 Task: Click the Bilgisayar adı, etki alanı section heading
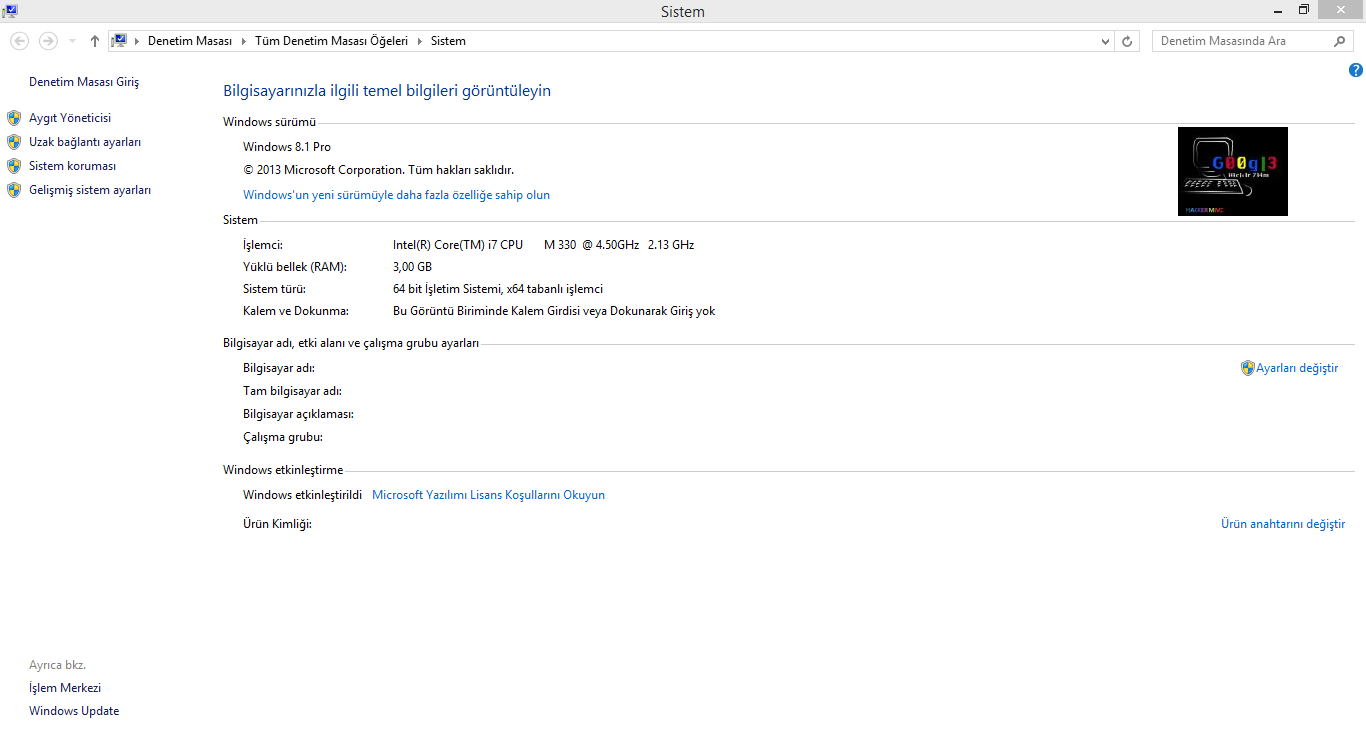[x=351, y=343]
